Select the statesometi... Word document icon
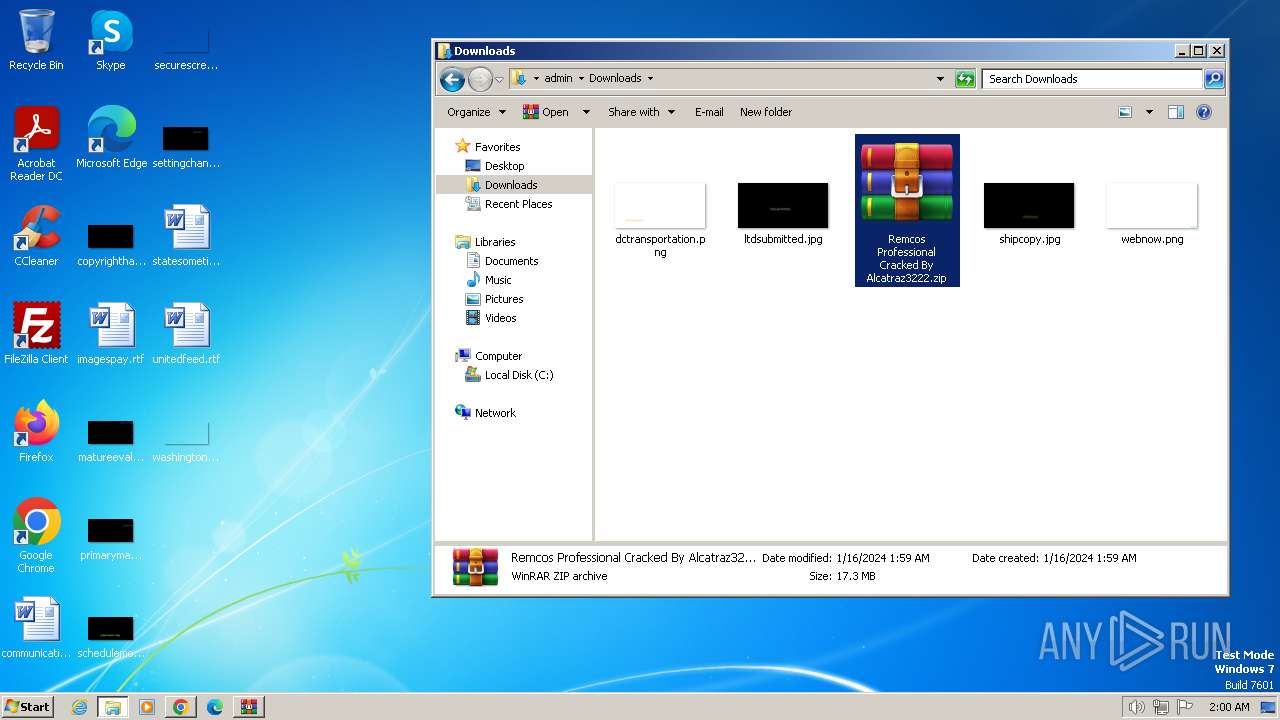The image size is (1280, 720). click(x=186, y=236)
